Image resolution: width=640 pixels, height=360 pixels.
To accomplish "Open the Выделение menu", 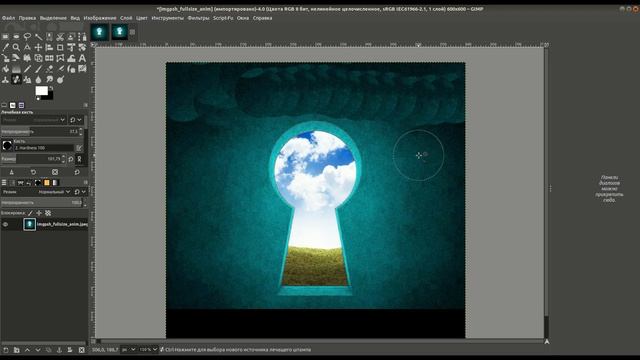I will [53, 18].
